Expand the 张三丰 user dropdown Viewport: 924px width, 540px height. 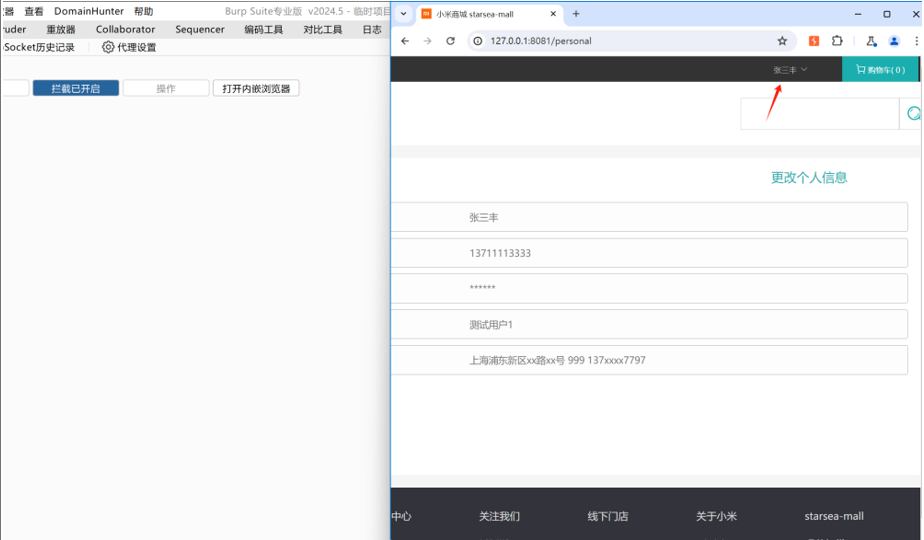789,70
